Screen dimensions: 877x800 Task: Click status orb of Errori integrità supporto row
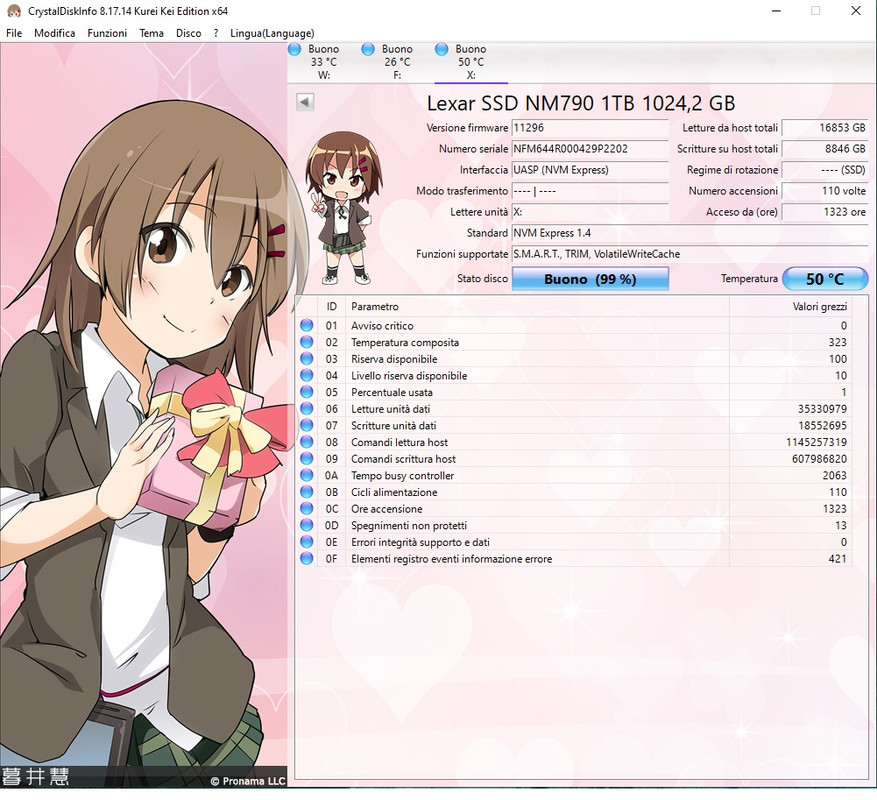[x=307, y=542]
